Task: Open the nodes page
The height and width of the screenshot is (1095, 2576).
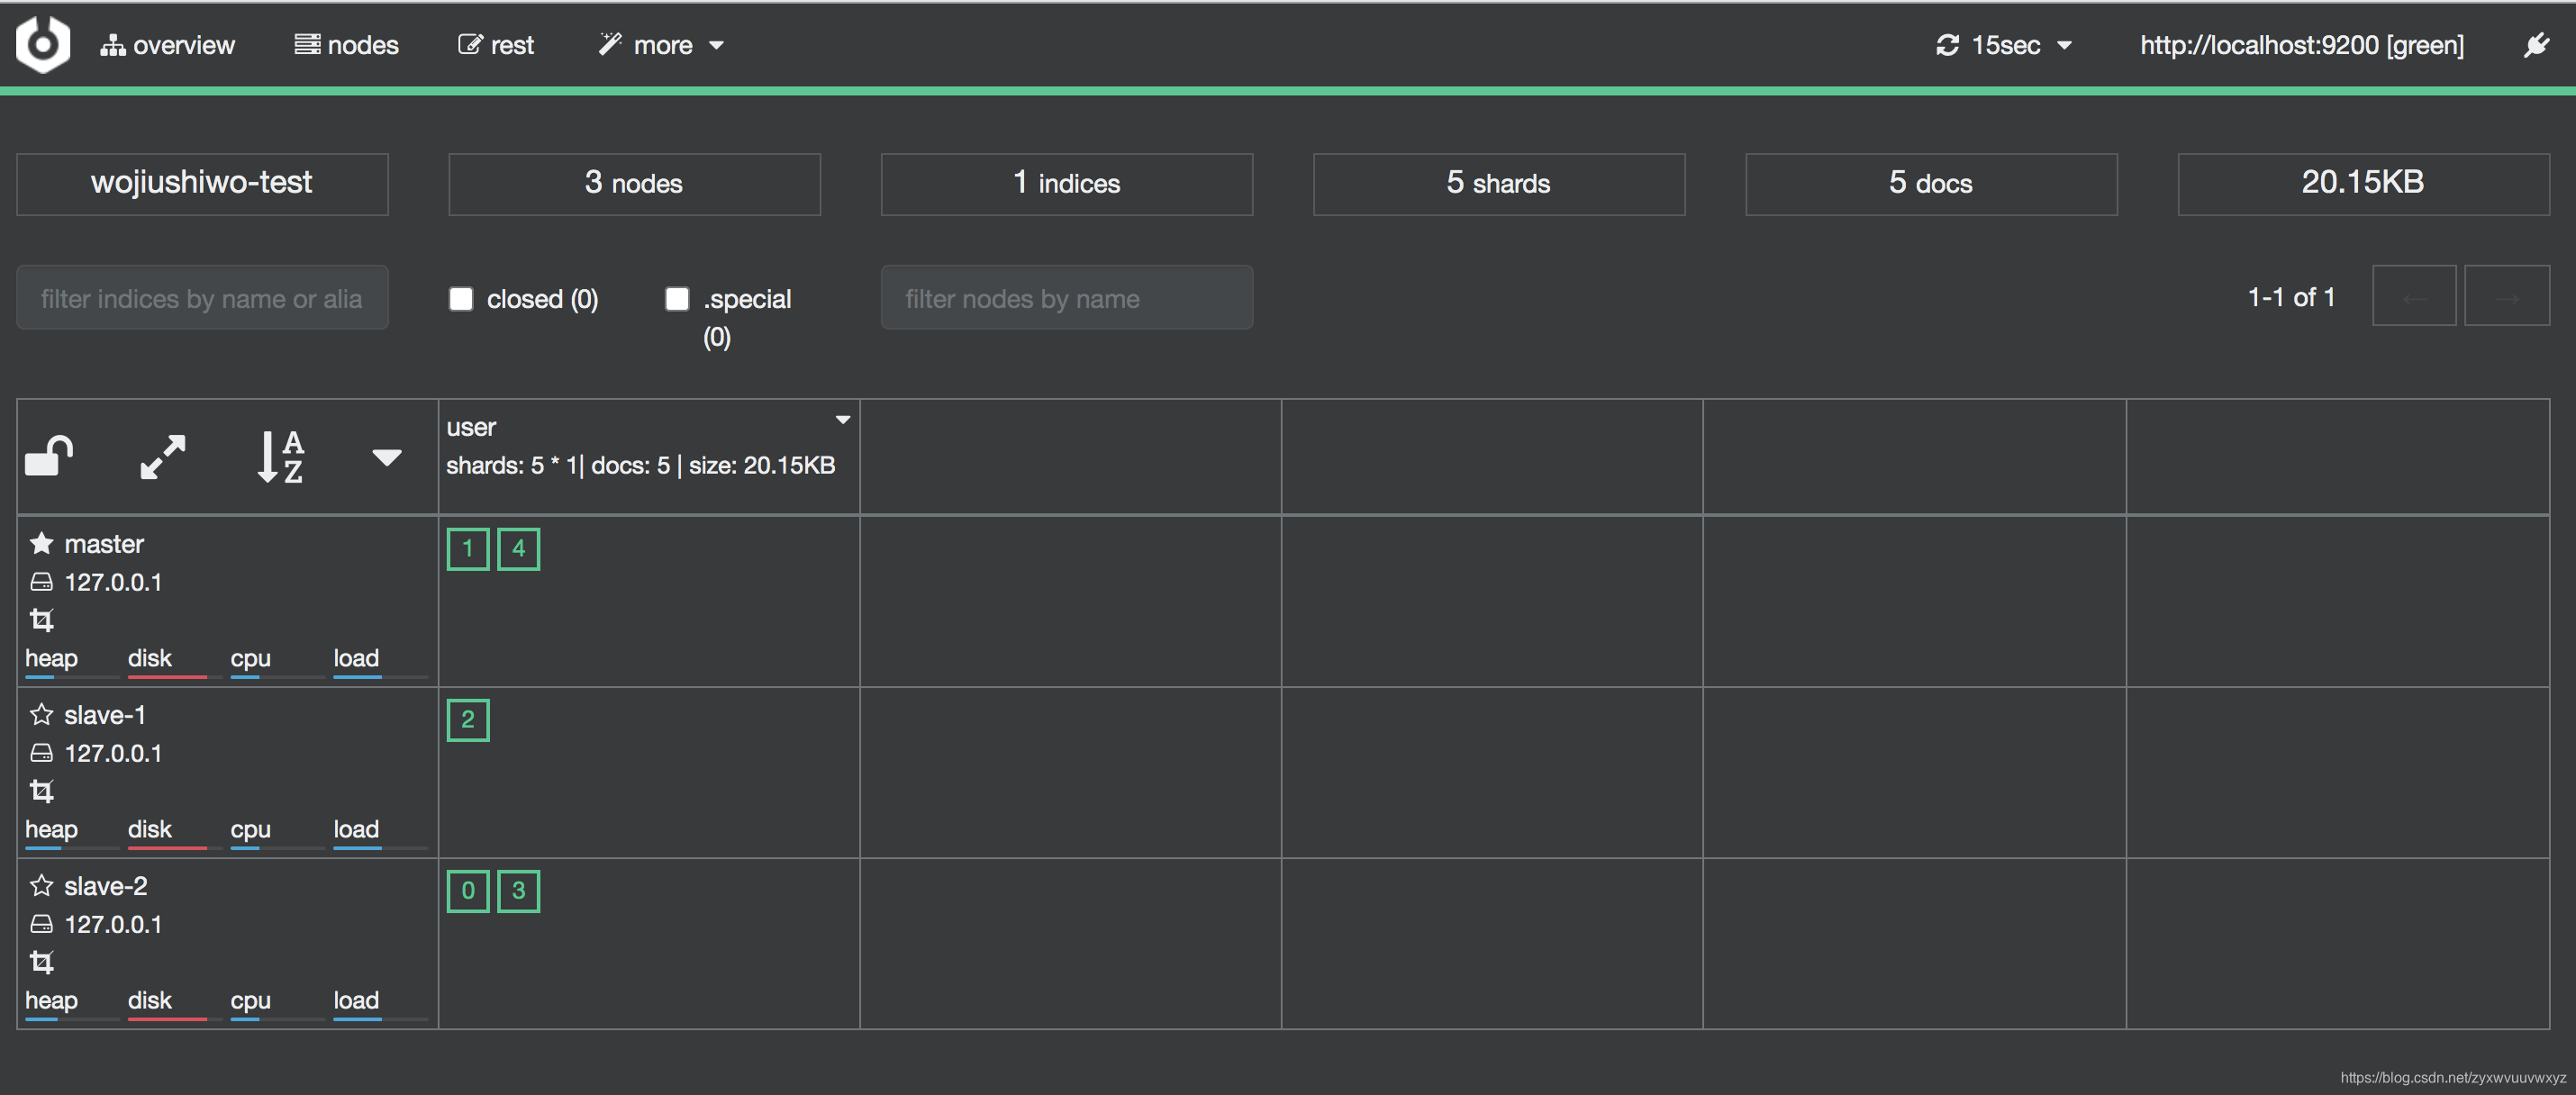Action: click(x=346, y=45)
